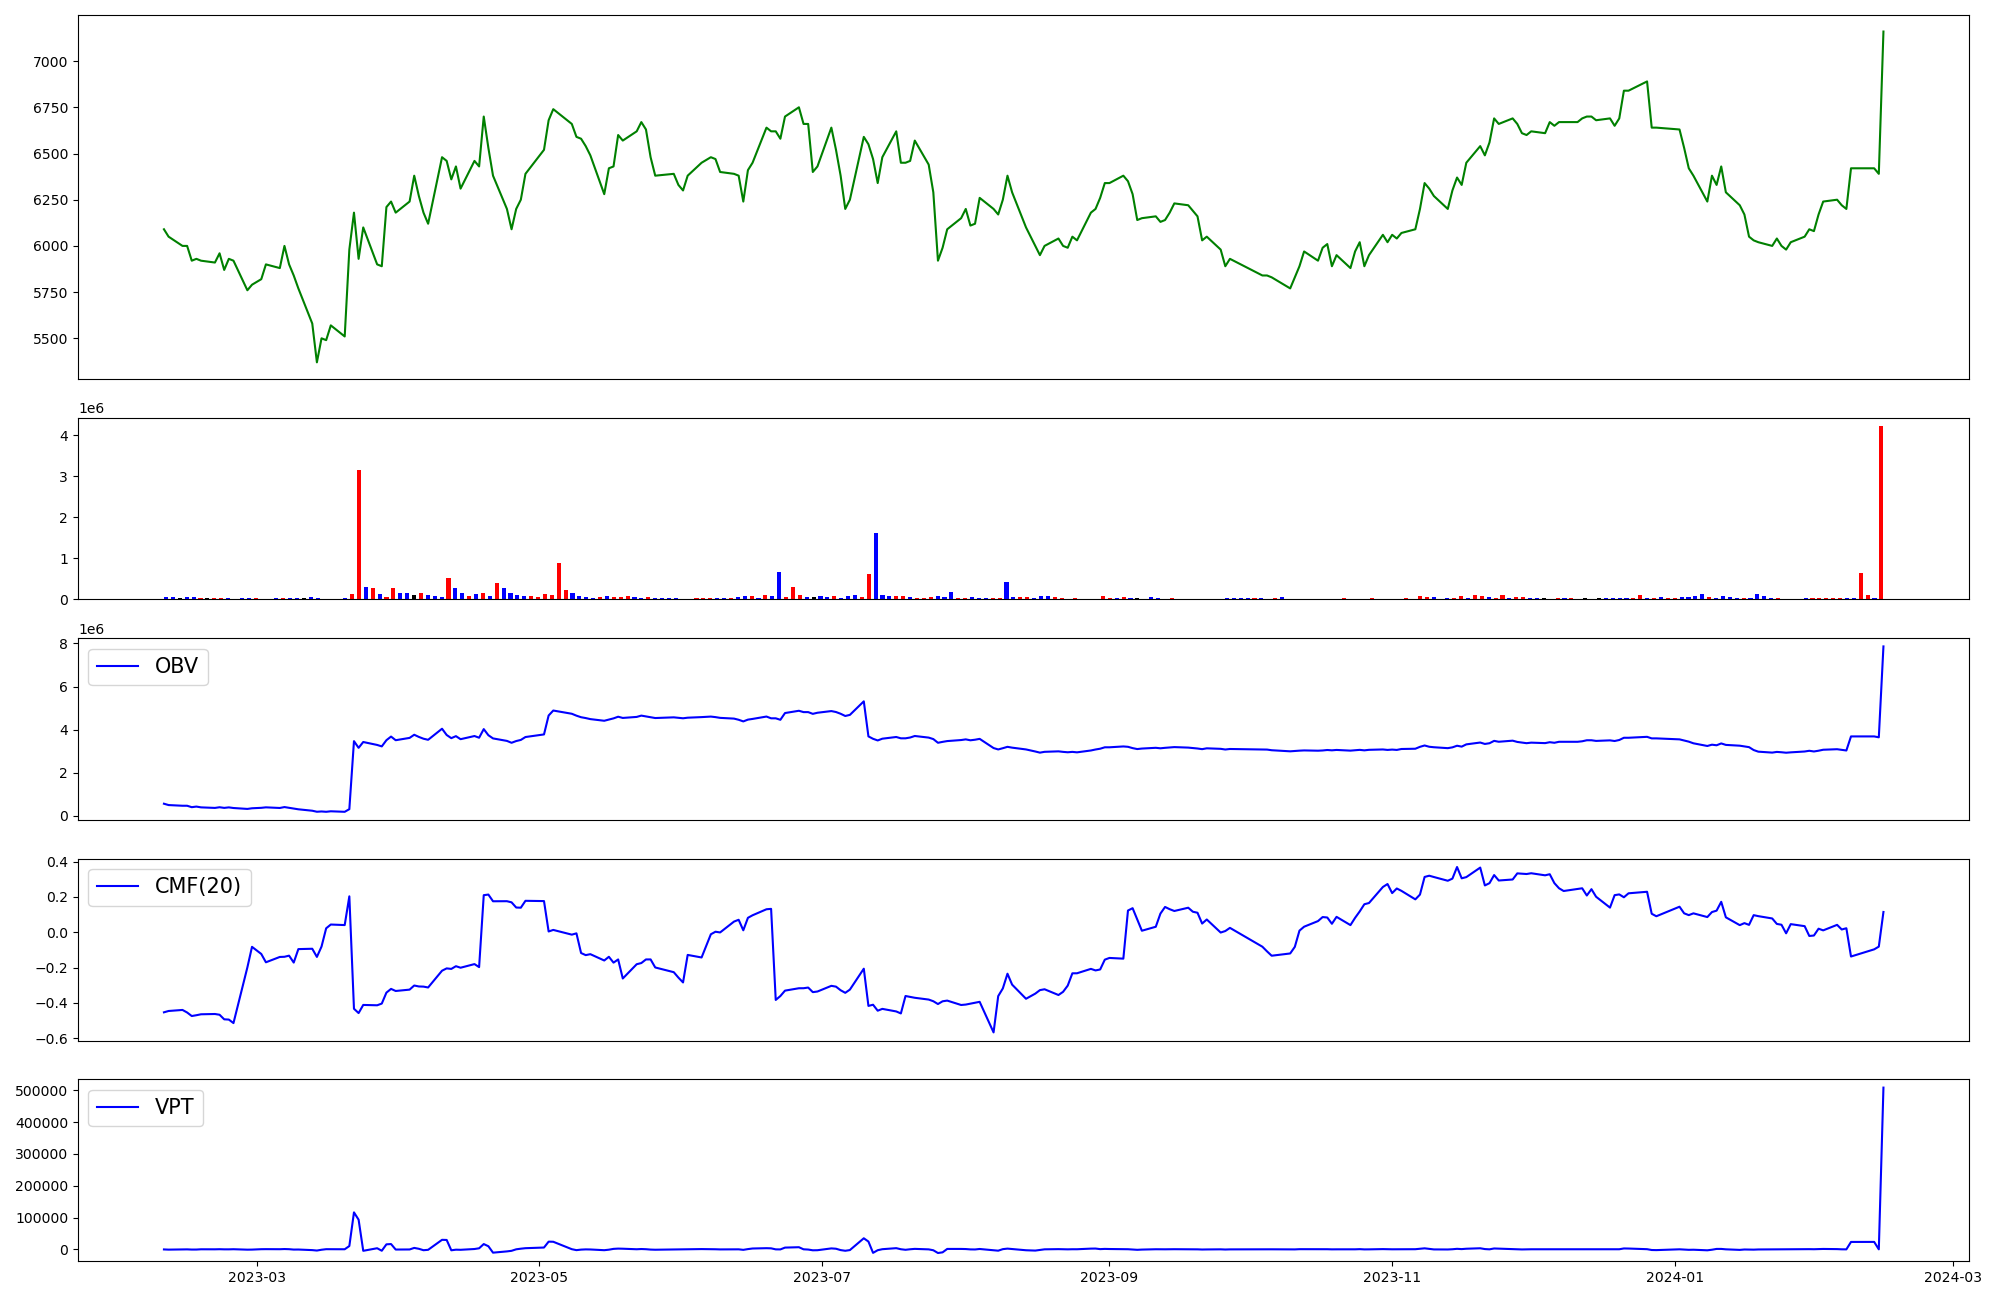Click the 2024-01 x-axis date label
This screenshot has width=2000, height=1300.
[x=1674, y=1277]
